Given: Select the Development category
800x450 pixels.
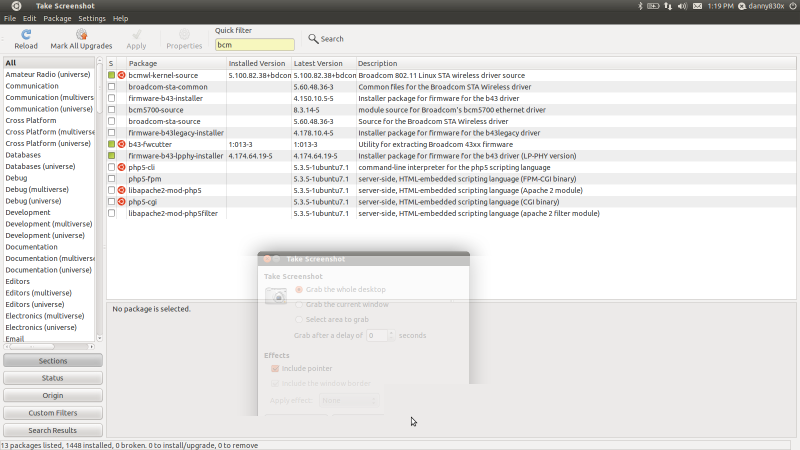Looking at the screenshot, I should pyautogui.click(x=49, y=212).
